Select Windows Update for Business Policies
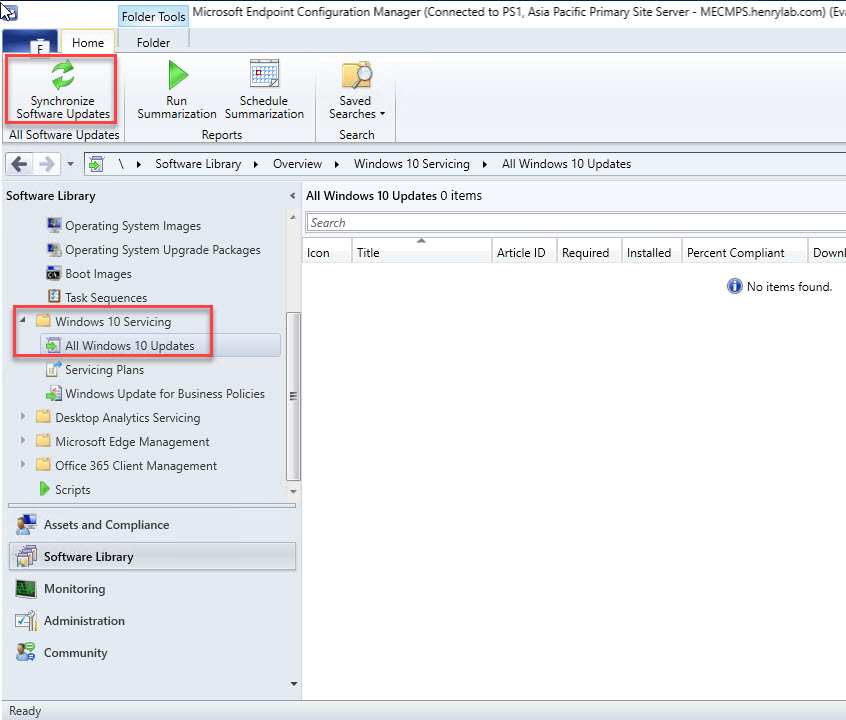 click(x=164, y=394)
